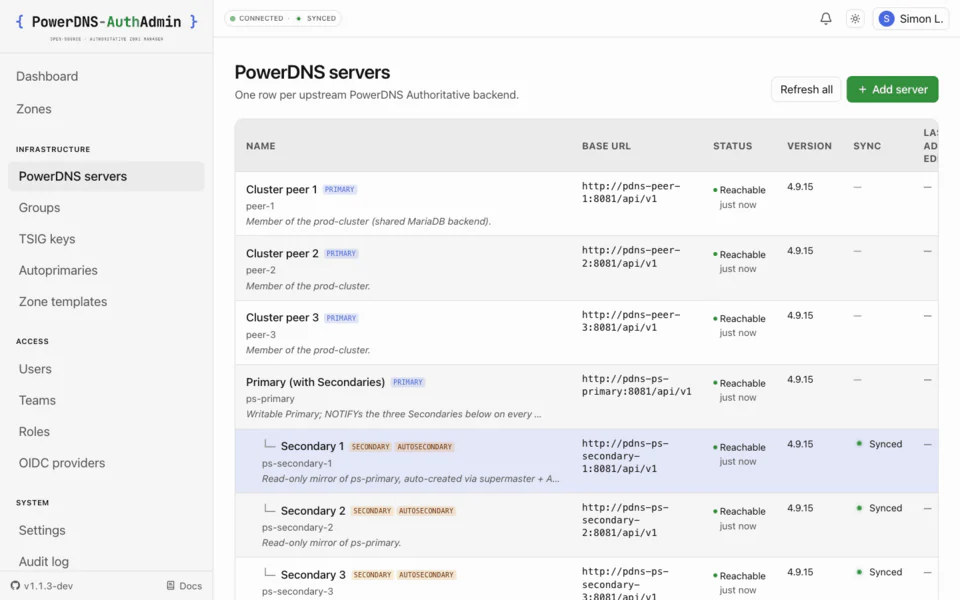
Task: Click AUTOSECONDARY badge on Secondary 2
Action: point(426,511)
